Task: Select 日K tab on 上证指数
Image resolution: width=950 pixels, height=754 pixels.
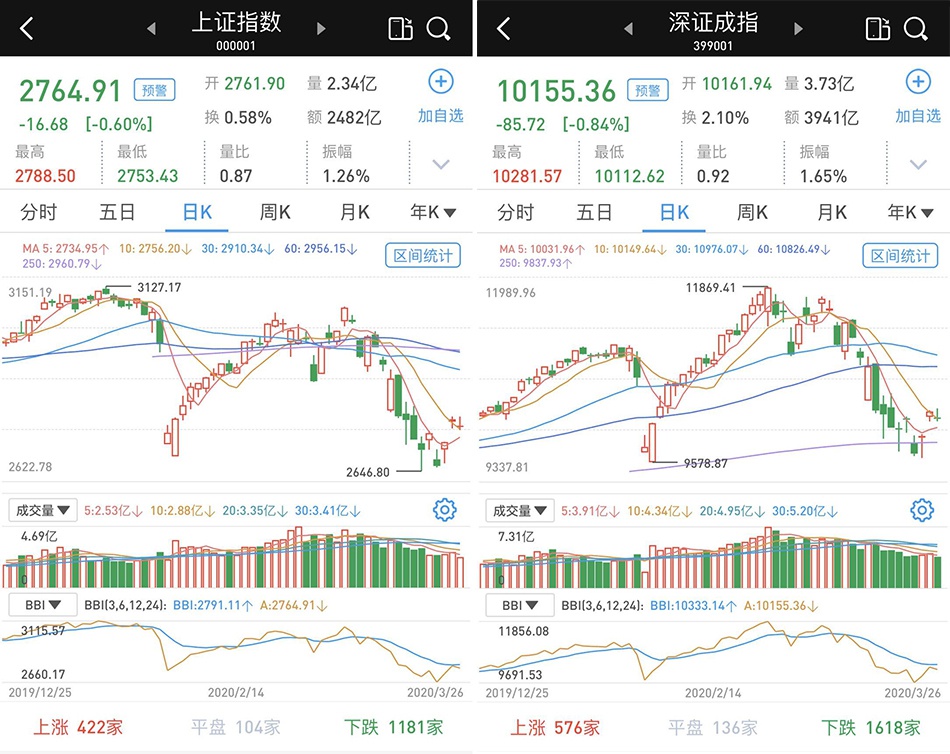Action: pos(197,212)
